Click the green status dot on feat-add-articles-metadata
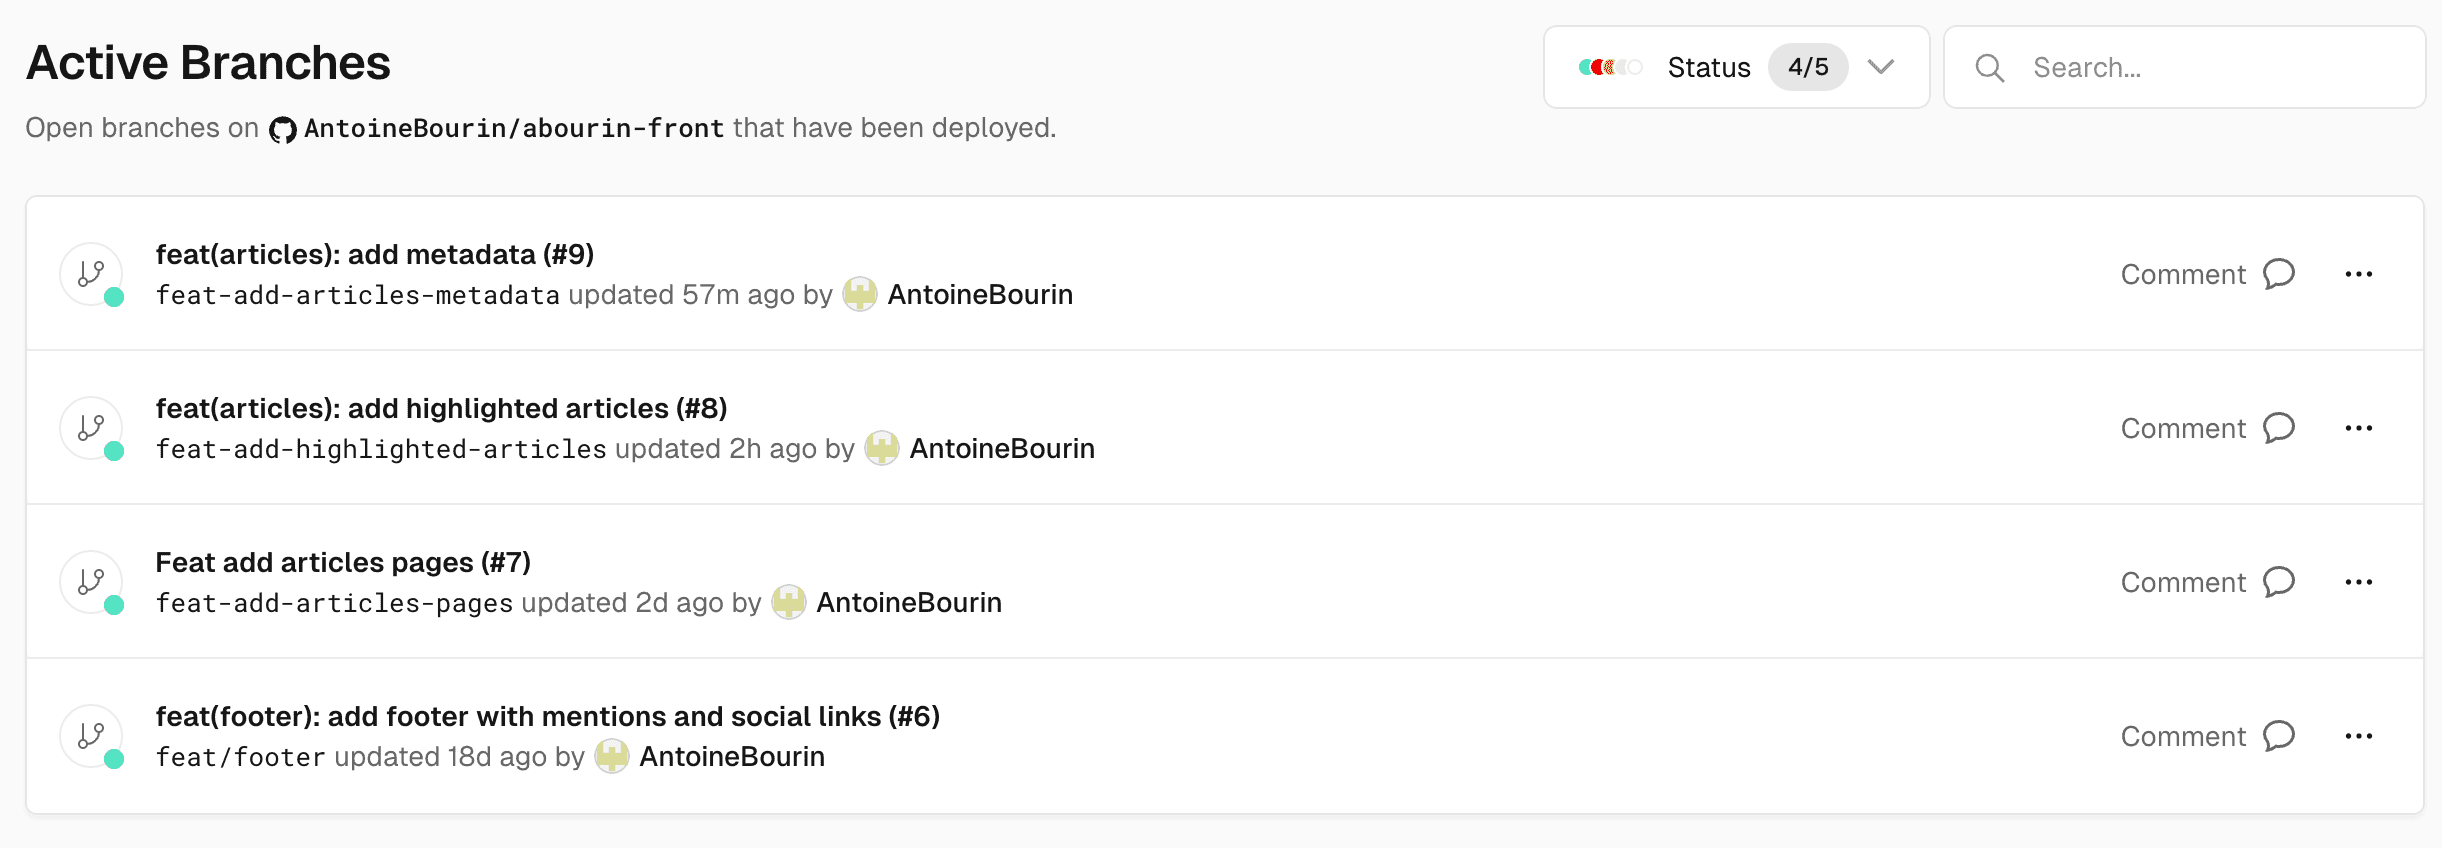 point(116,296)
